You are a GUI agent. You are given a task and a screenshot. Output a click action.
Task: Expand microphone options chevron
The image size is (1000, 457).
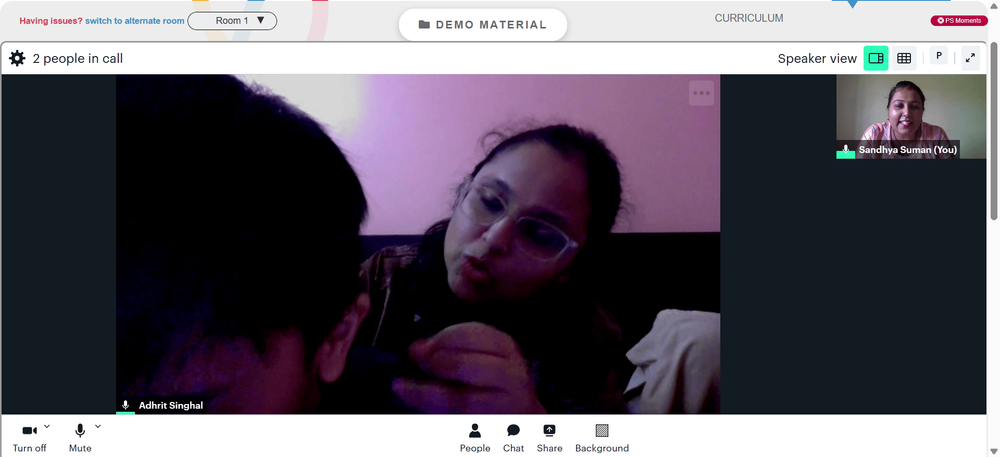point(98,426)
